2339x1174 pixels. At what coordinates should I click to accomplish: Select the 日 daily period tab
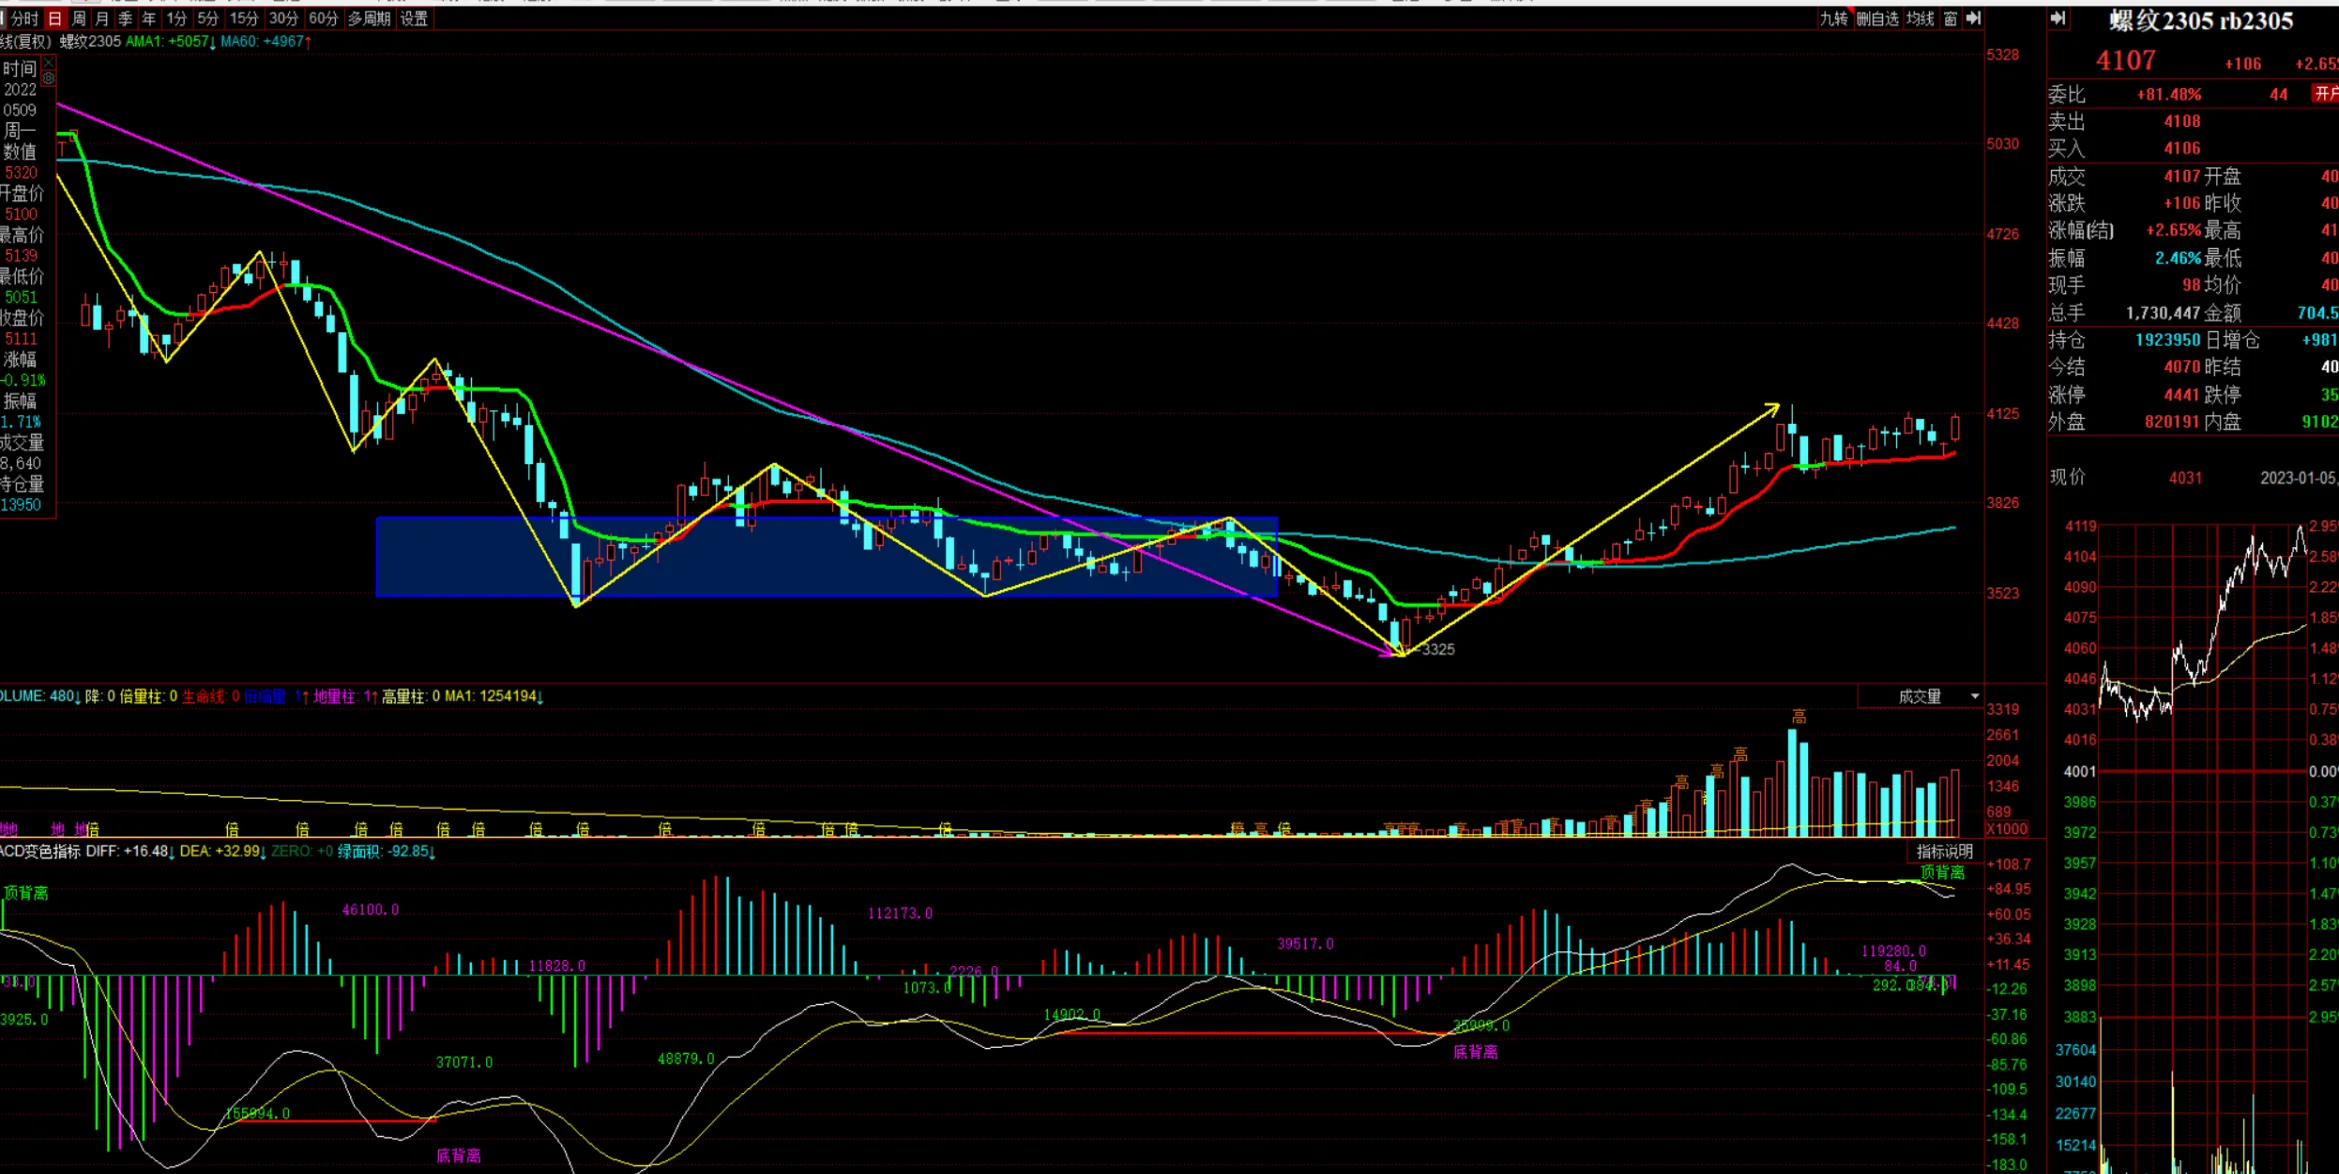point(55,18)
